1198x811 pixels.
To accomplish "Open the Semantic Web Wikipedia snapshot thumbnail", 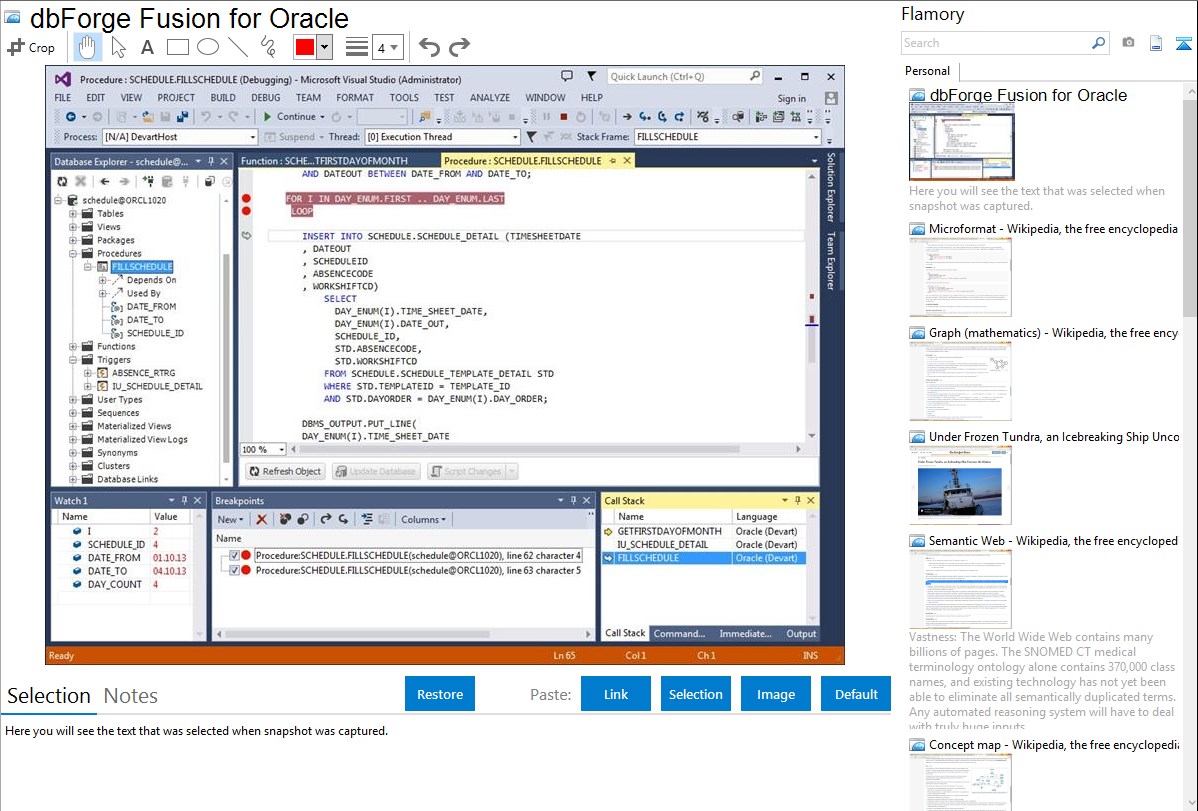I will (x=960, y=589).
